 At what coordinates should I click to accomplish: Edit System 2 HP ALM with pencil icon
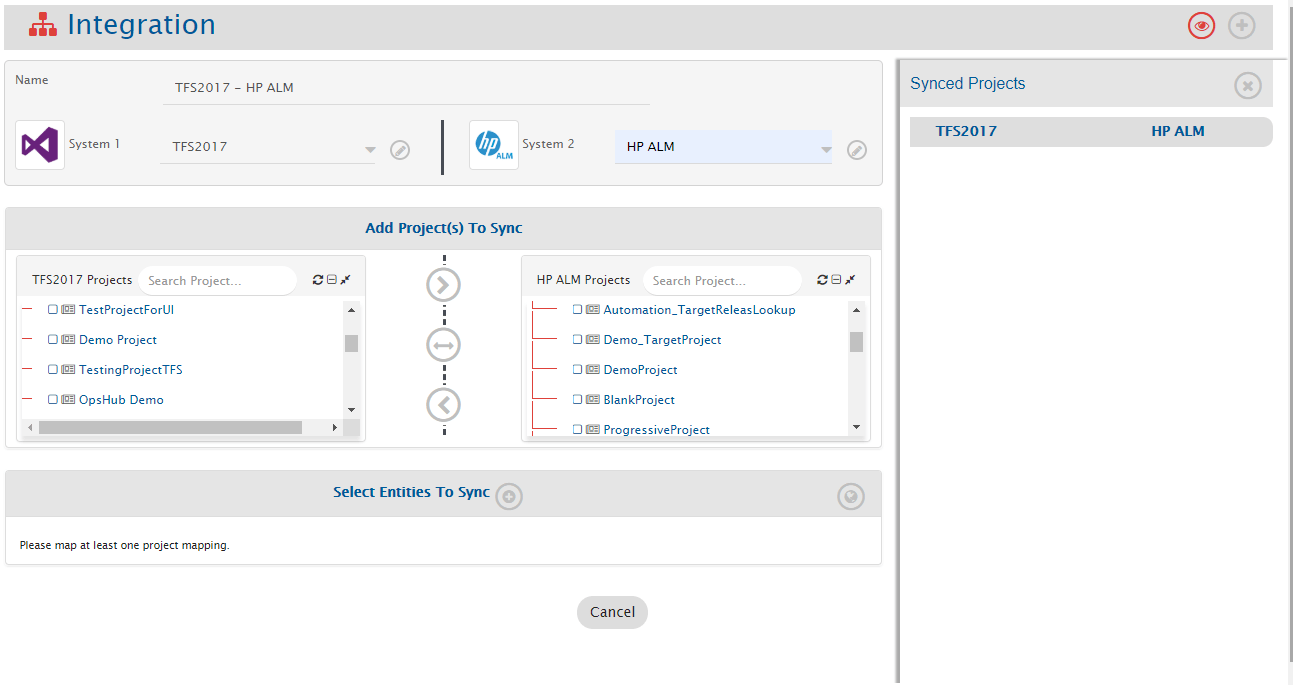click(x=856, y=150)
